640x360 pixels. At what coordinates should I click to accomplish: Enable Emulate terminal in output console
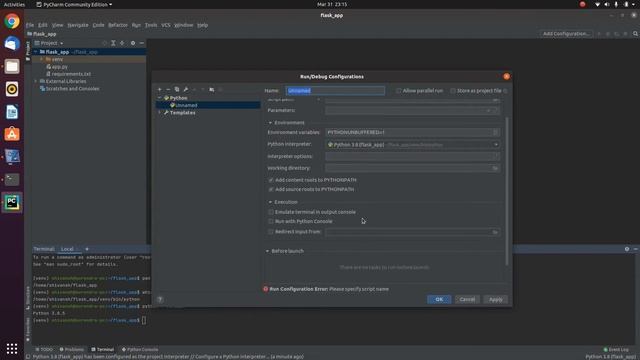[x=271, y=212]
